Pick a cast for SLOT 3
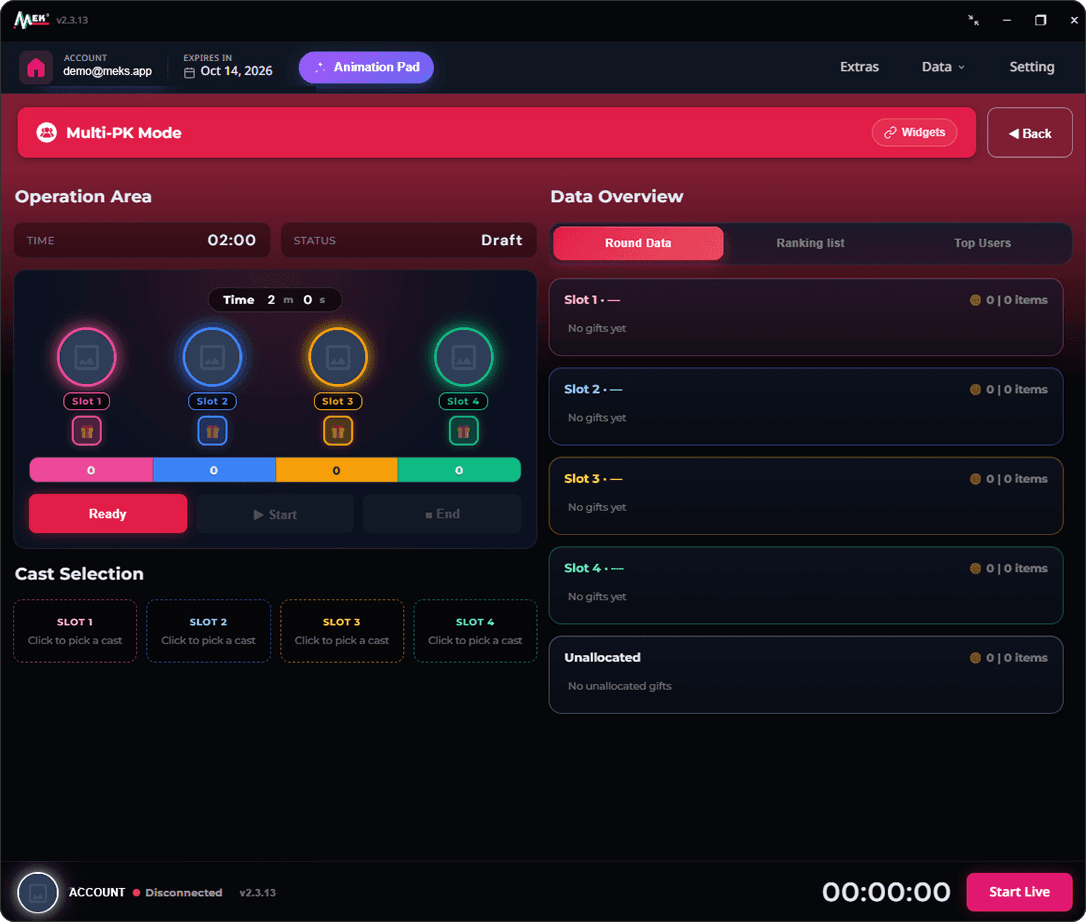Viewport: 1086px width, 922px height. pyautogui.click(x=341, y=631)
